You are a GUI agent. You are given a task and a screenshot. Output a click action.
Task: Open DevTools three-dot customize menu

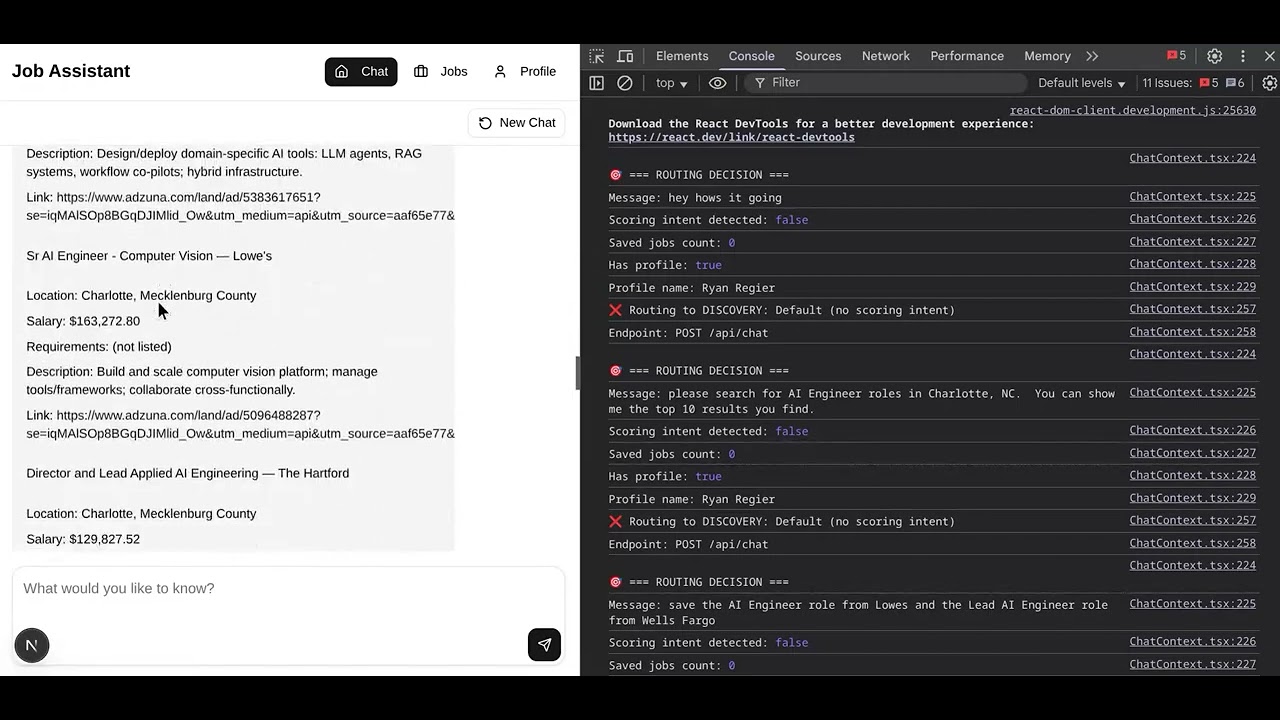tap(1243, 56)
